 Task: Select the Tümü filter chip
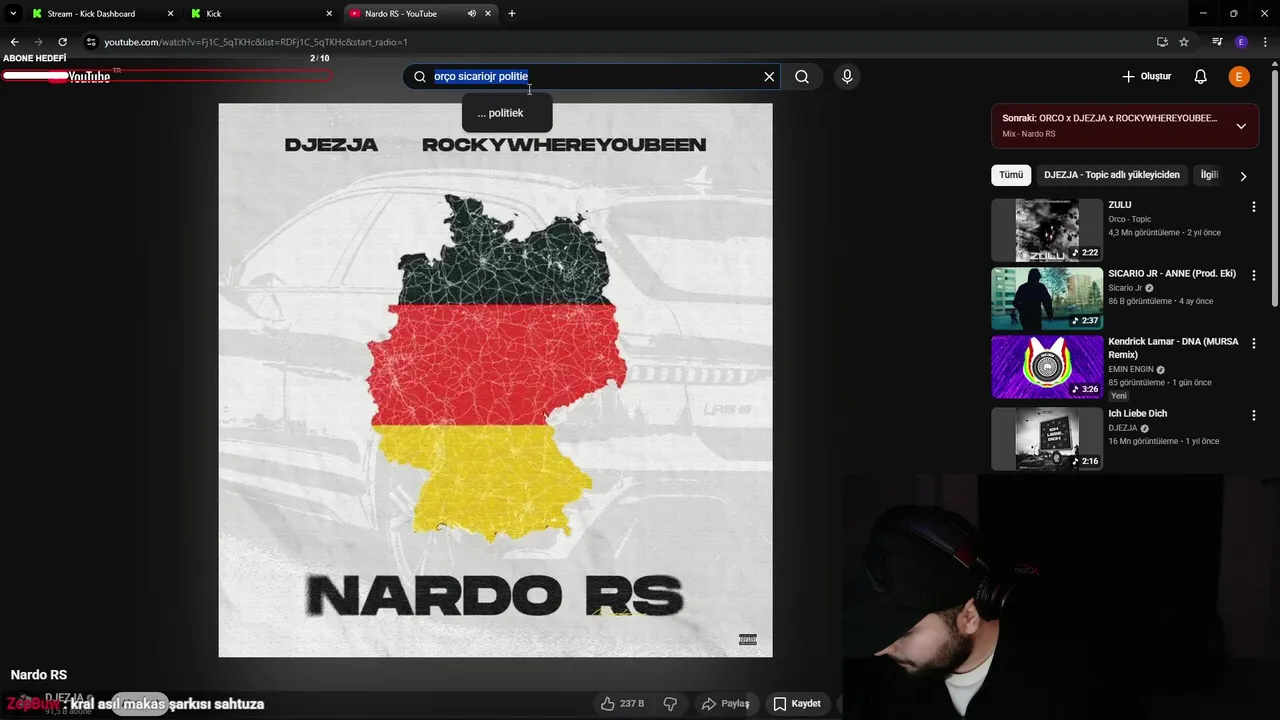[1011, 175]
